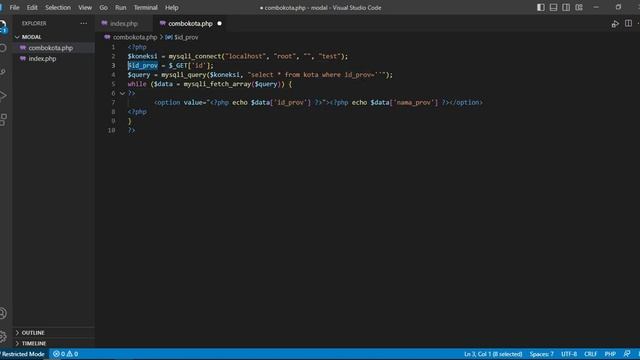640x360 pixels.
Task: Open notifications feedback icon in status bar
Action: point(627,354)
